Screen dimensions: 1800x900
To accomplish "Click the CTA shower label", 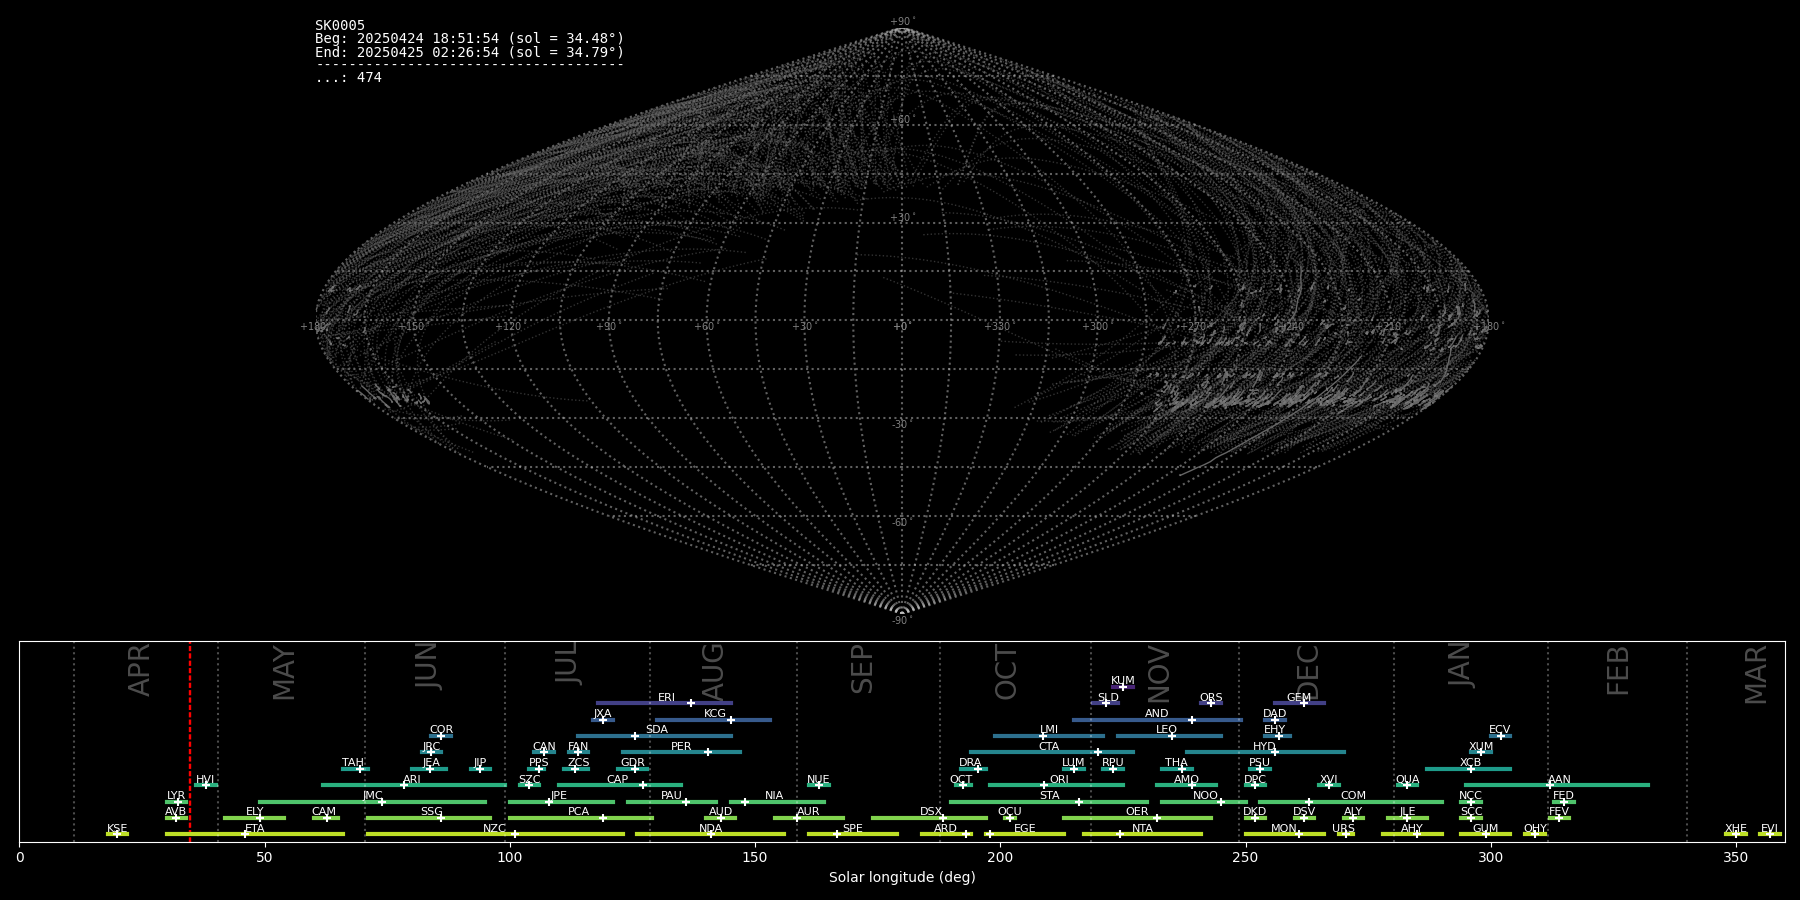I will 1049,747.
